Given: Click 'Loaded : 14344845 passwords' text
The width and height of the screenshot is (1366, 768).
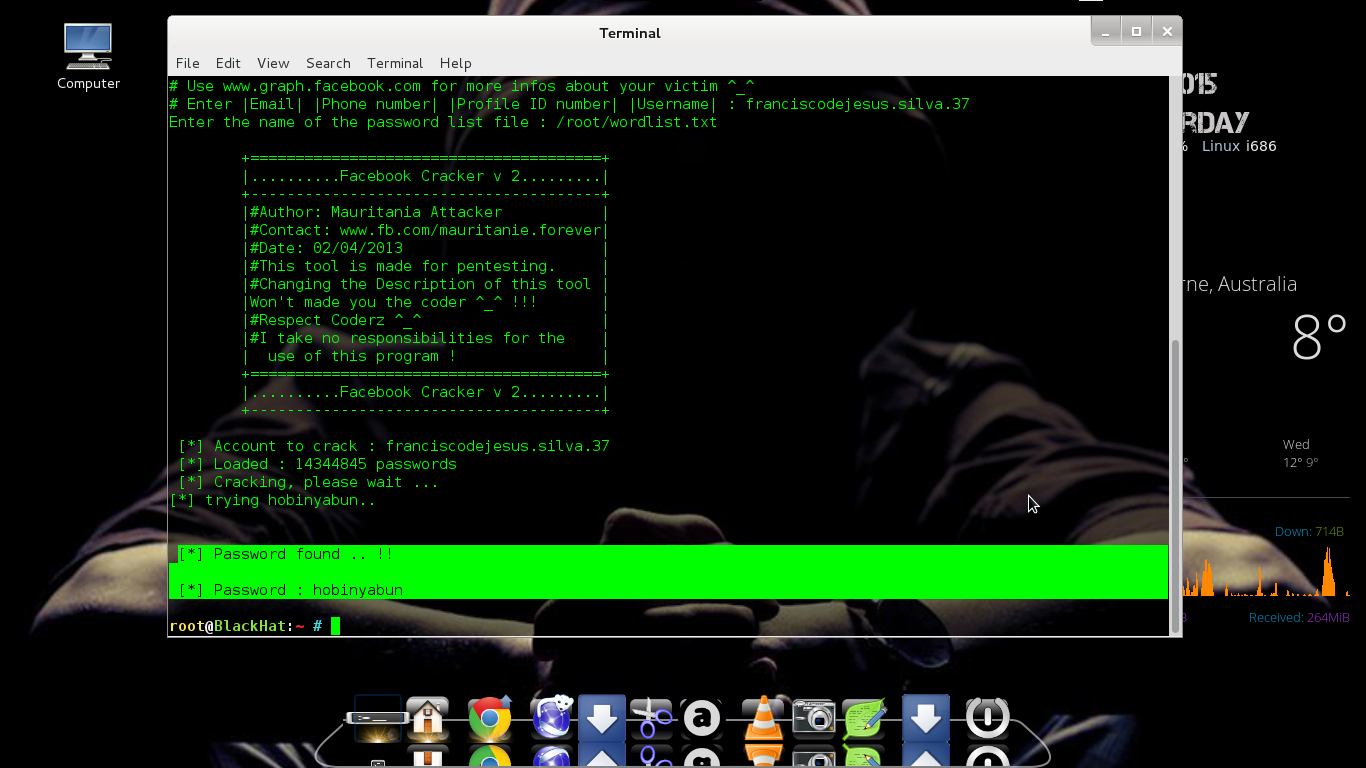Looking at the screenshot, I should (335, 464).
